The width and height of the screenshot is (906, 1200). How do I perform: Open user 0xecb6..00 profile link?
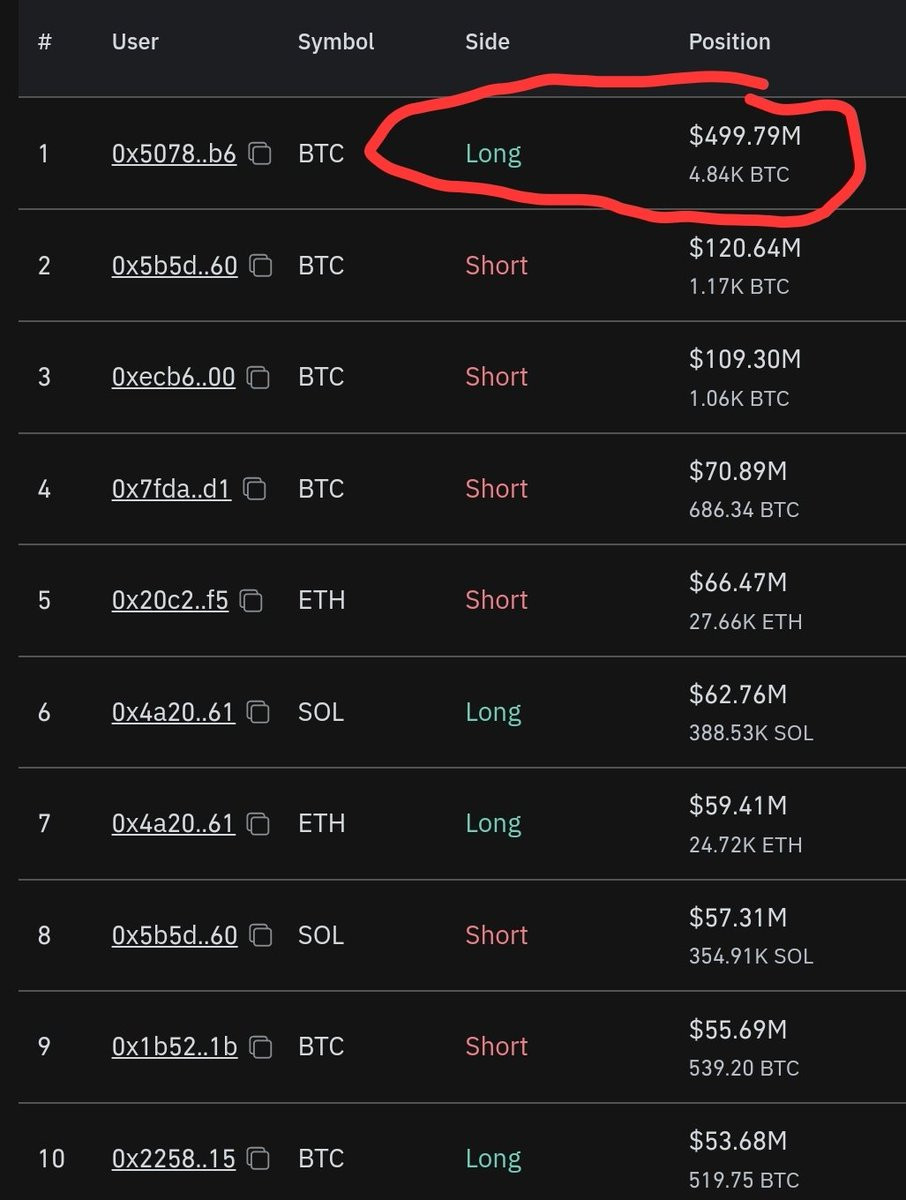tap(174, 377)
